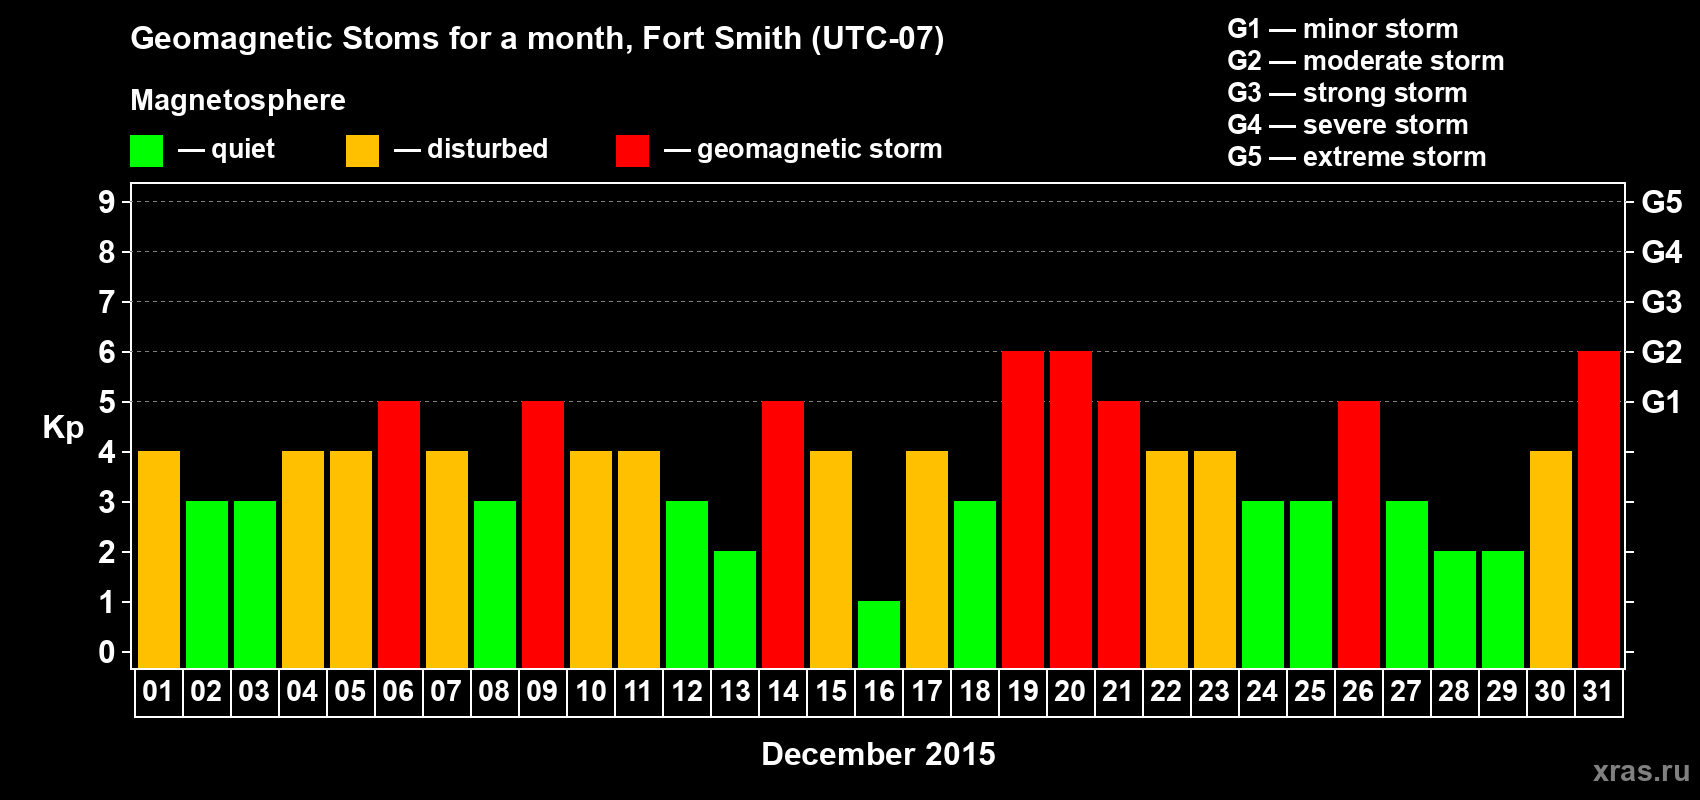Click date label 15 on the axis

830,691
